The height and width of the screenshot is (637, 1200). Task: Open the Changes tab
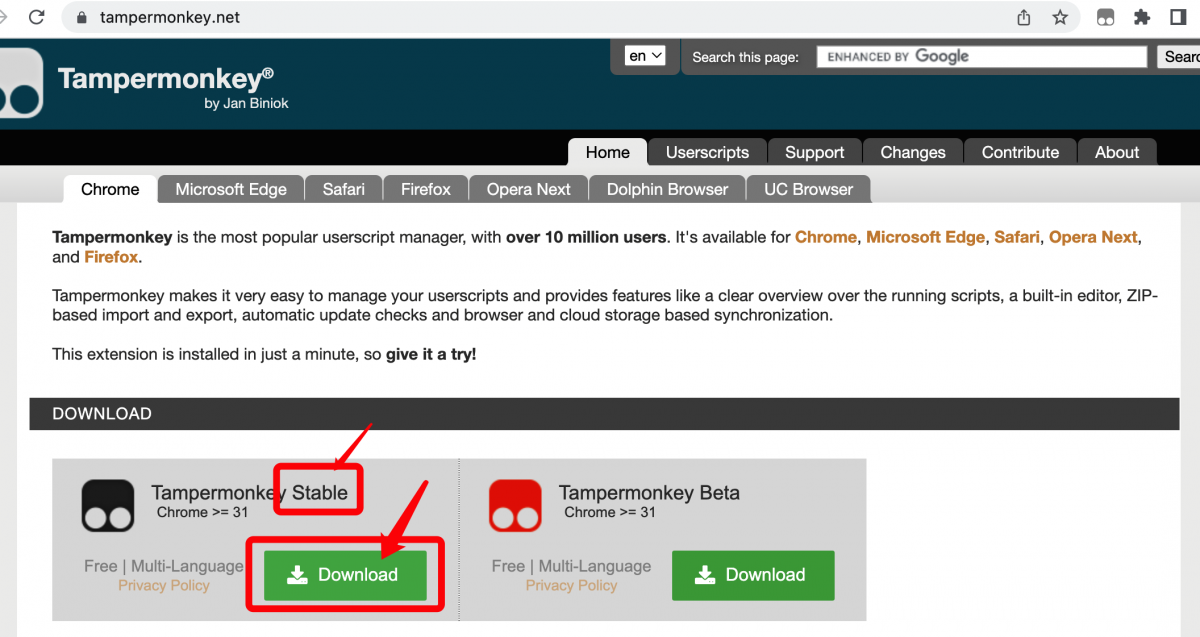(x=912, y=152)
